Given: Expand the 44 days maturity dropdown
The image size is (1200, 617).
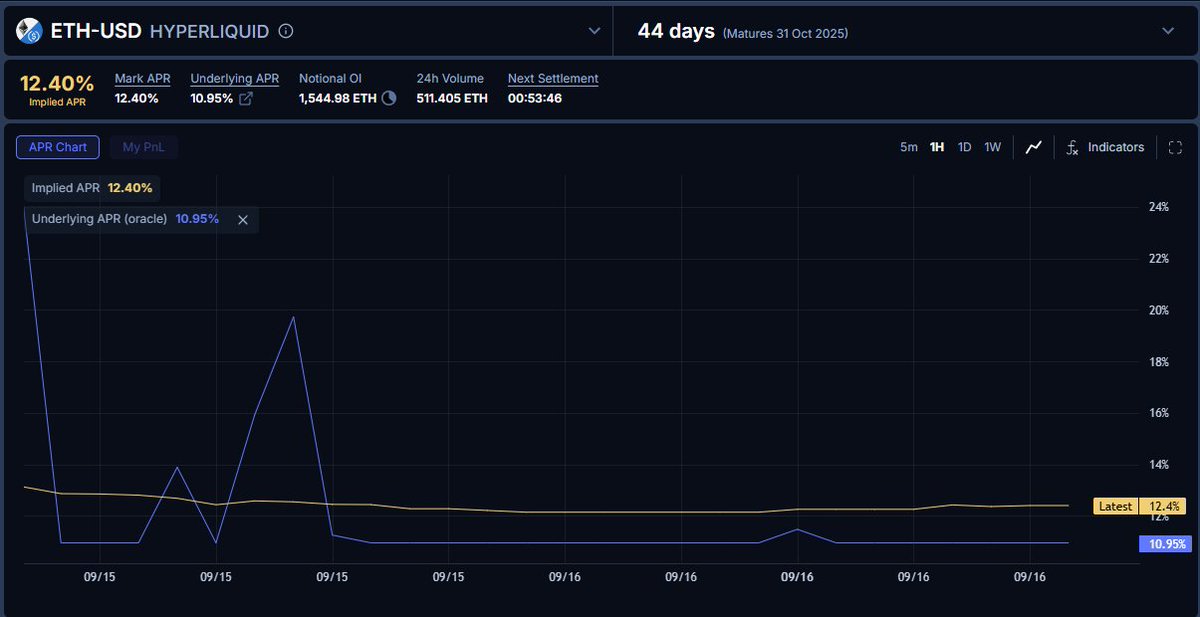Looking at the screenshot, I should tap(1166, 30).
